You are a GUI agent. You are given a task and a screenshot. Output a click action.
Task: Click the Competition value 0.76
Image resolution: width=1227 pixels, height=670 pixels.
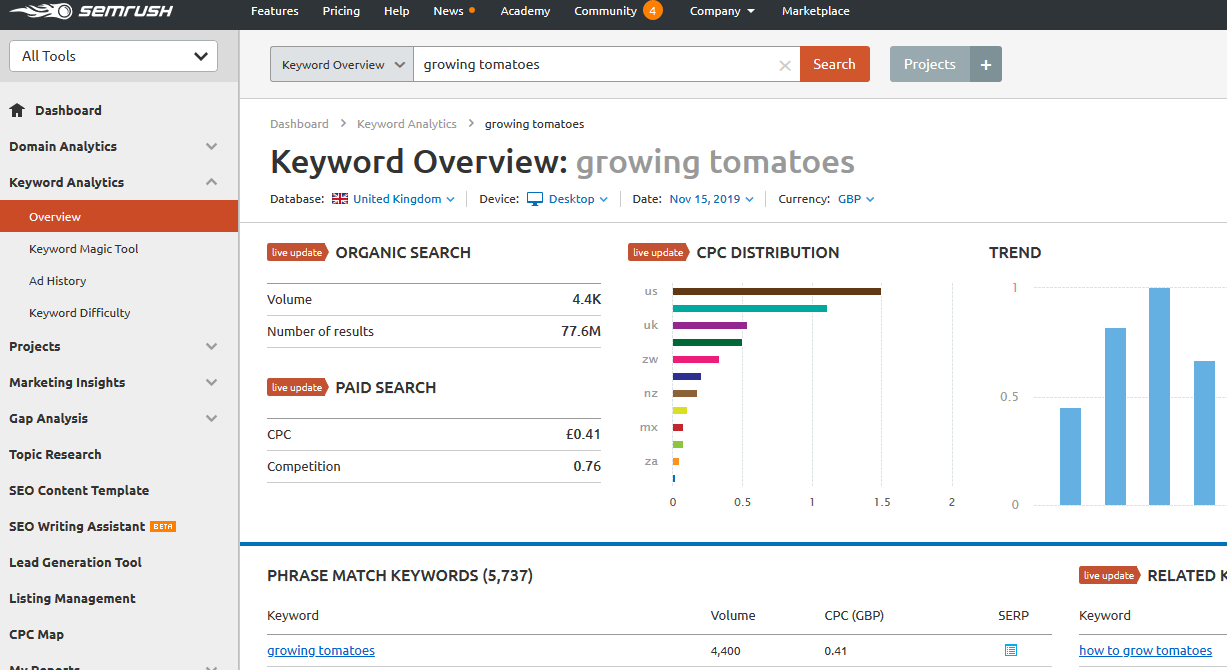(587, 466)
